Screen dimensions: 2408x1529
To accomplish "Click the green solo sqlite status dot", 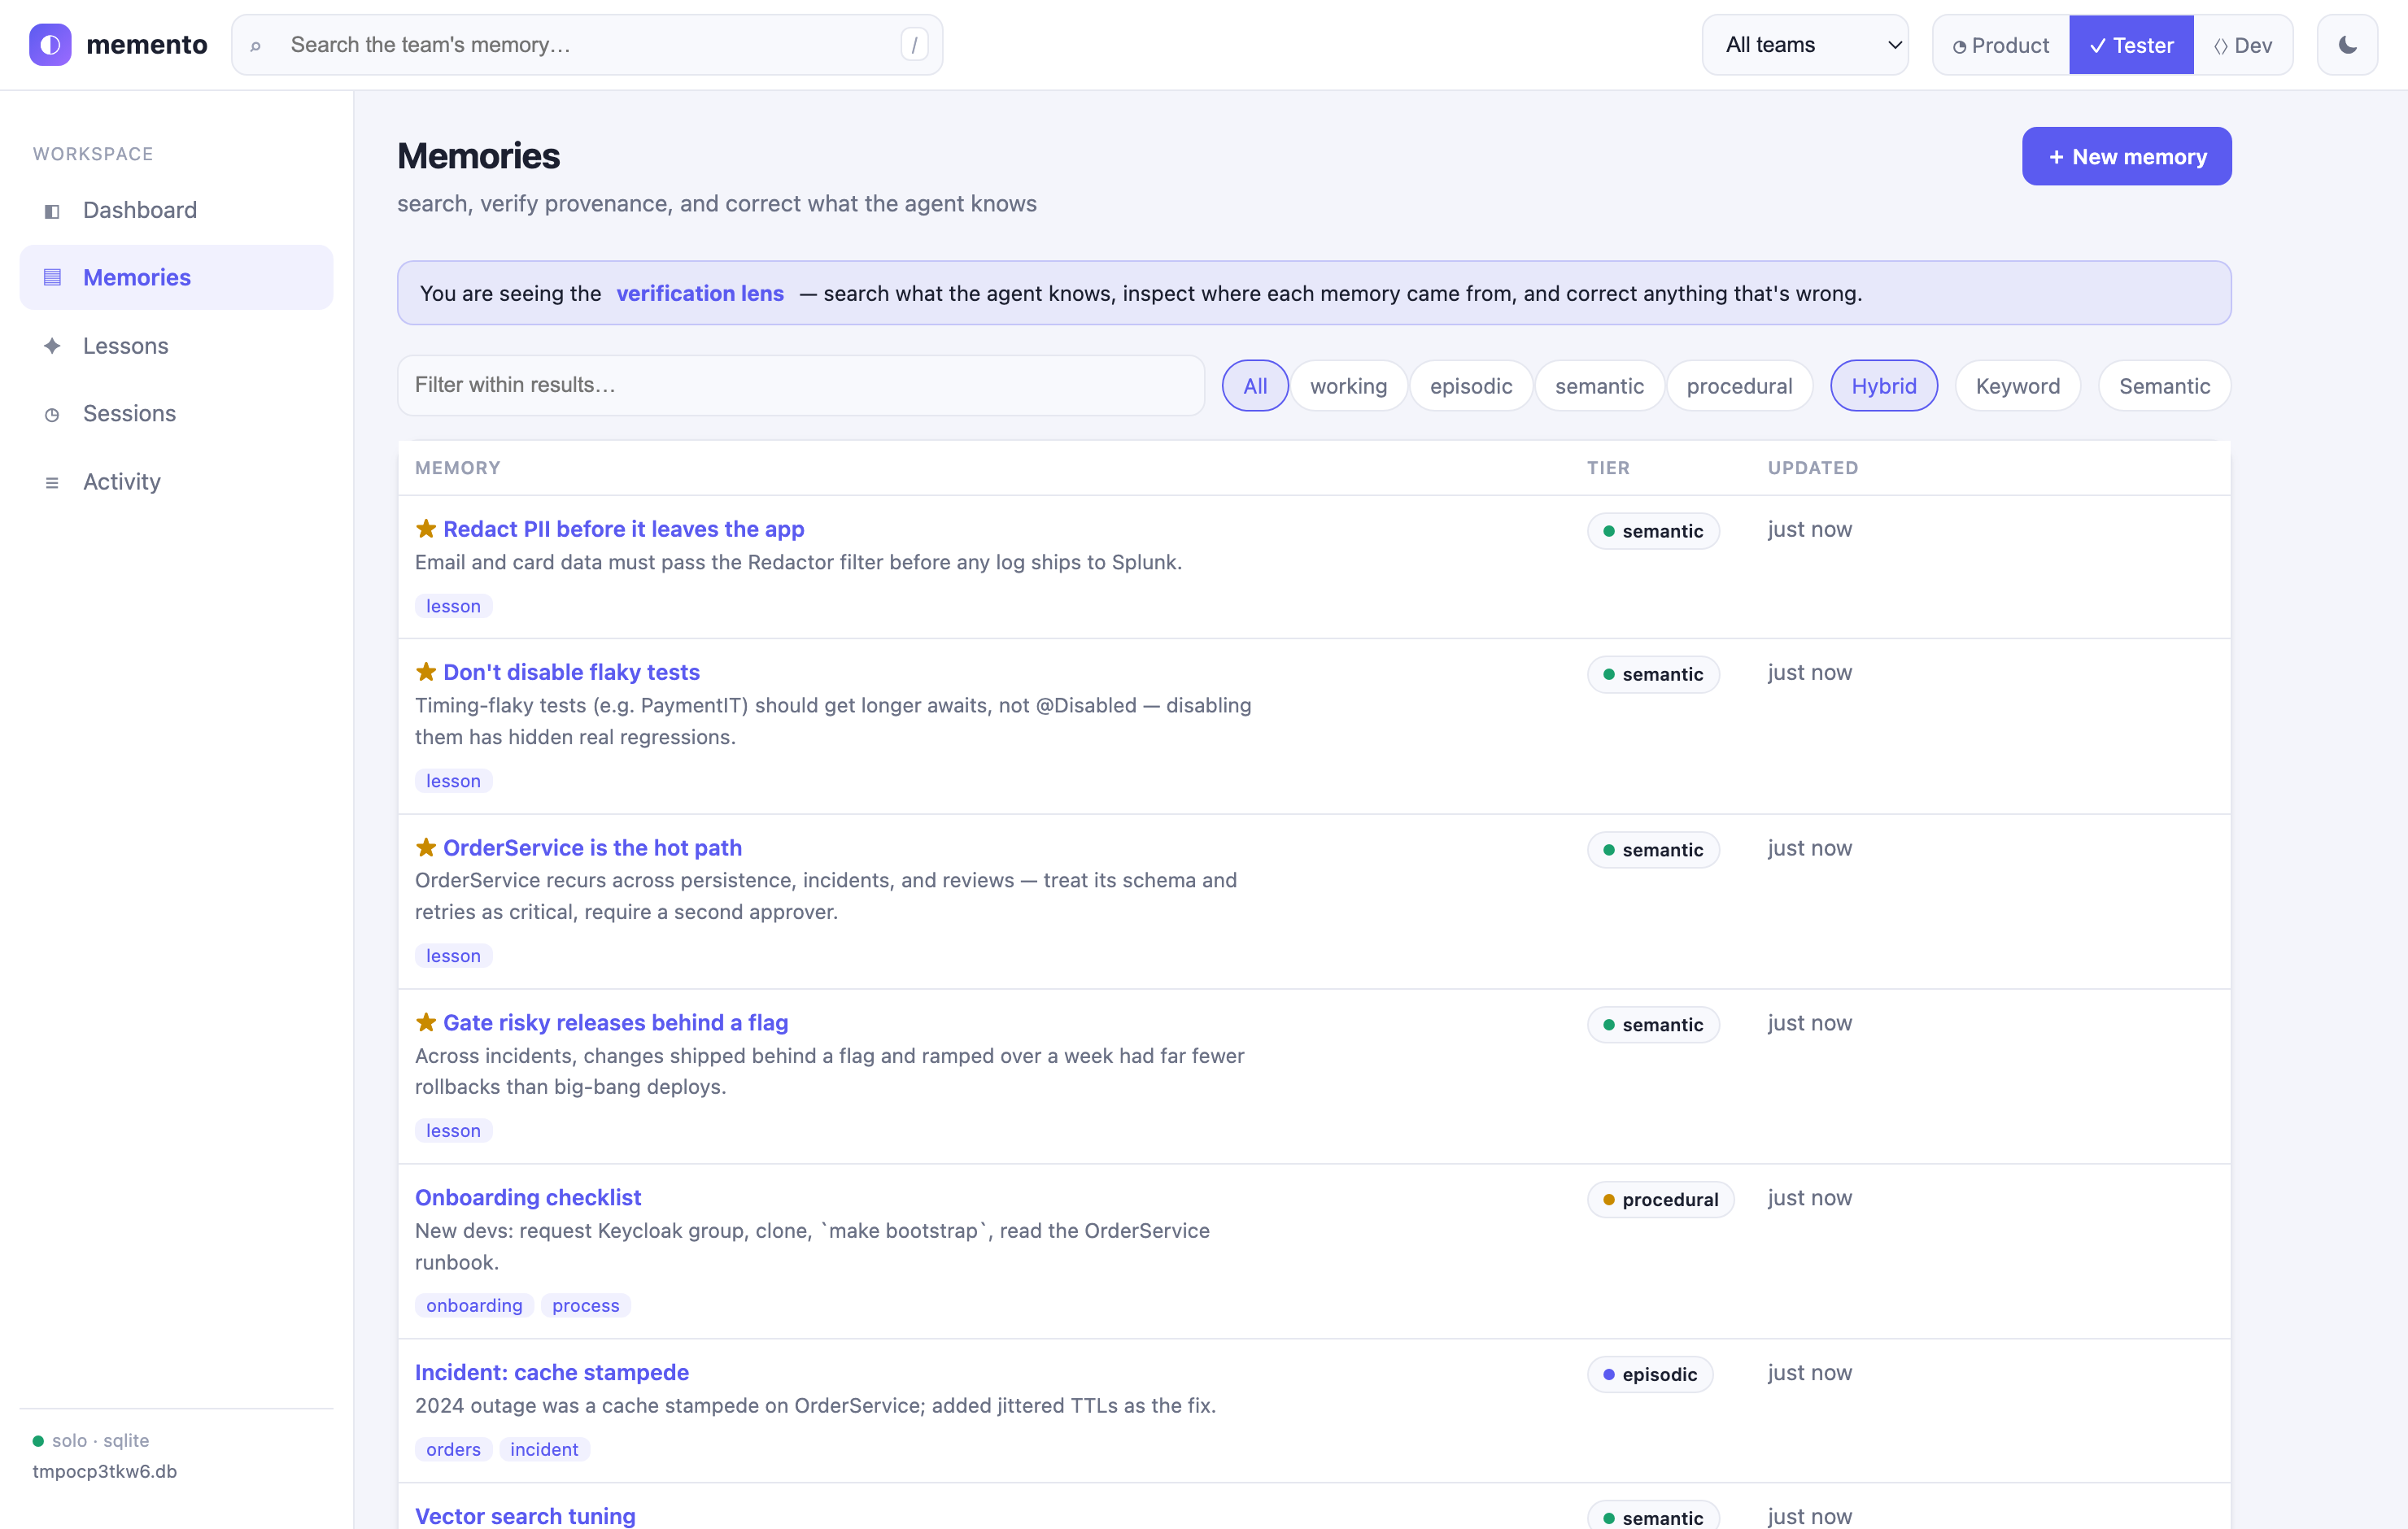I will click(38, 1440).
